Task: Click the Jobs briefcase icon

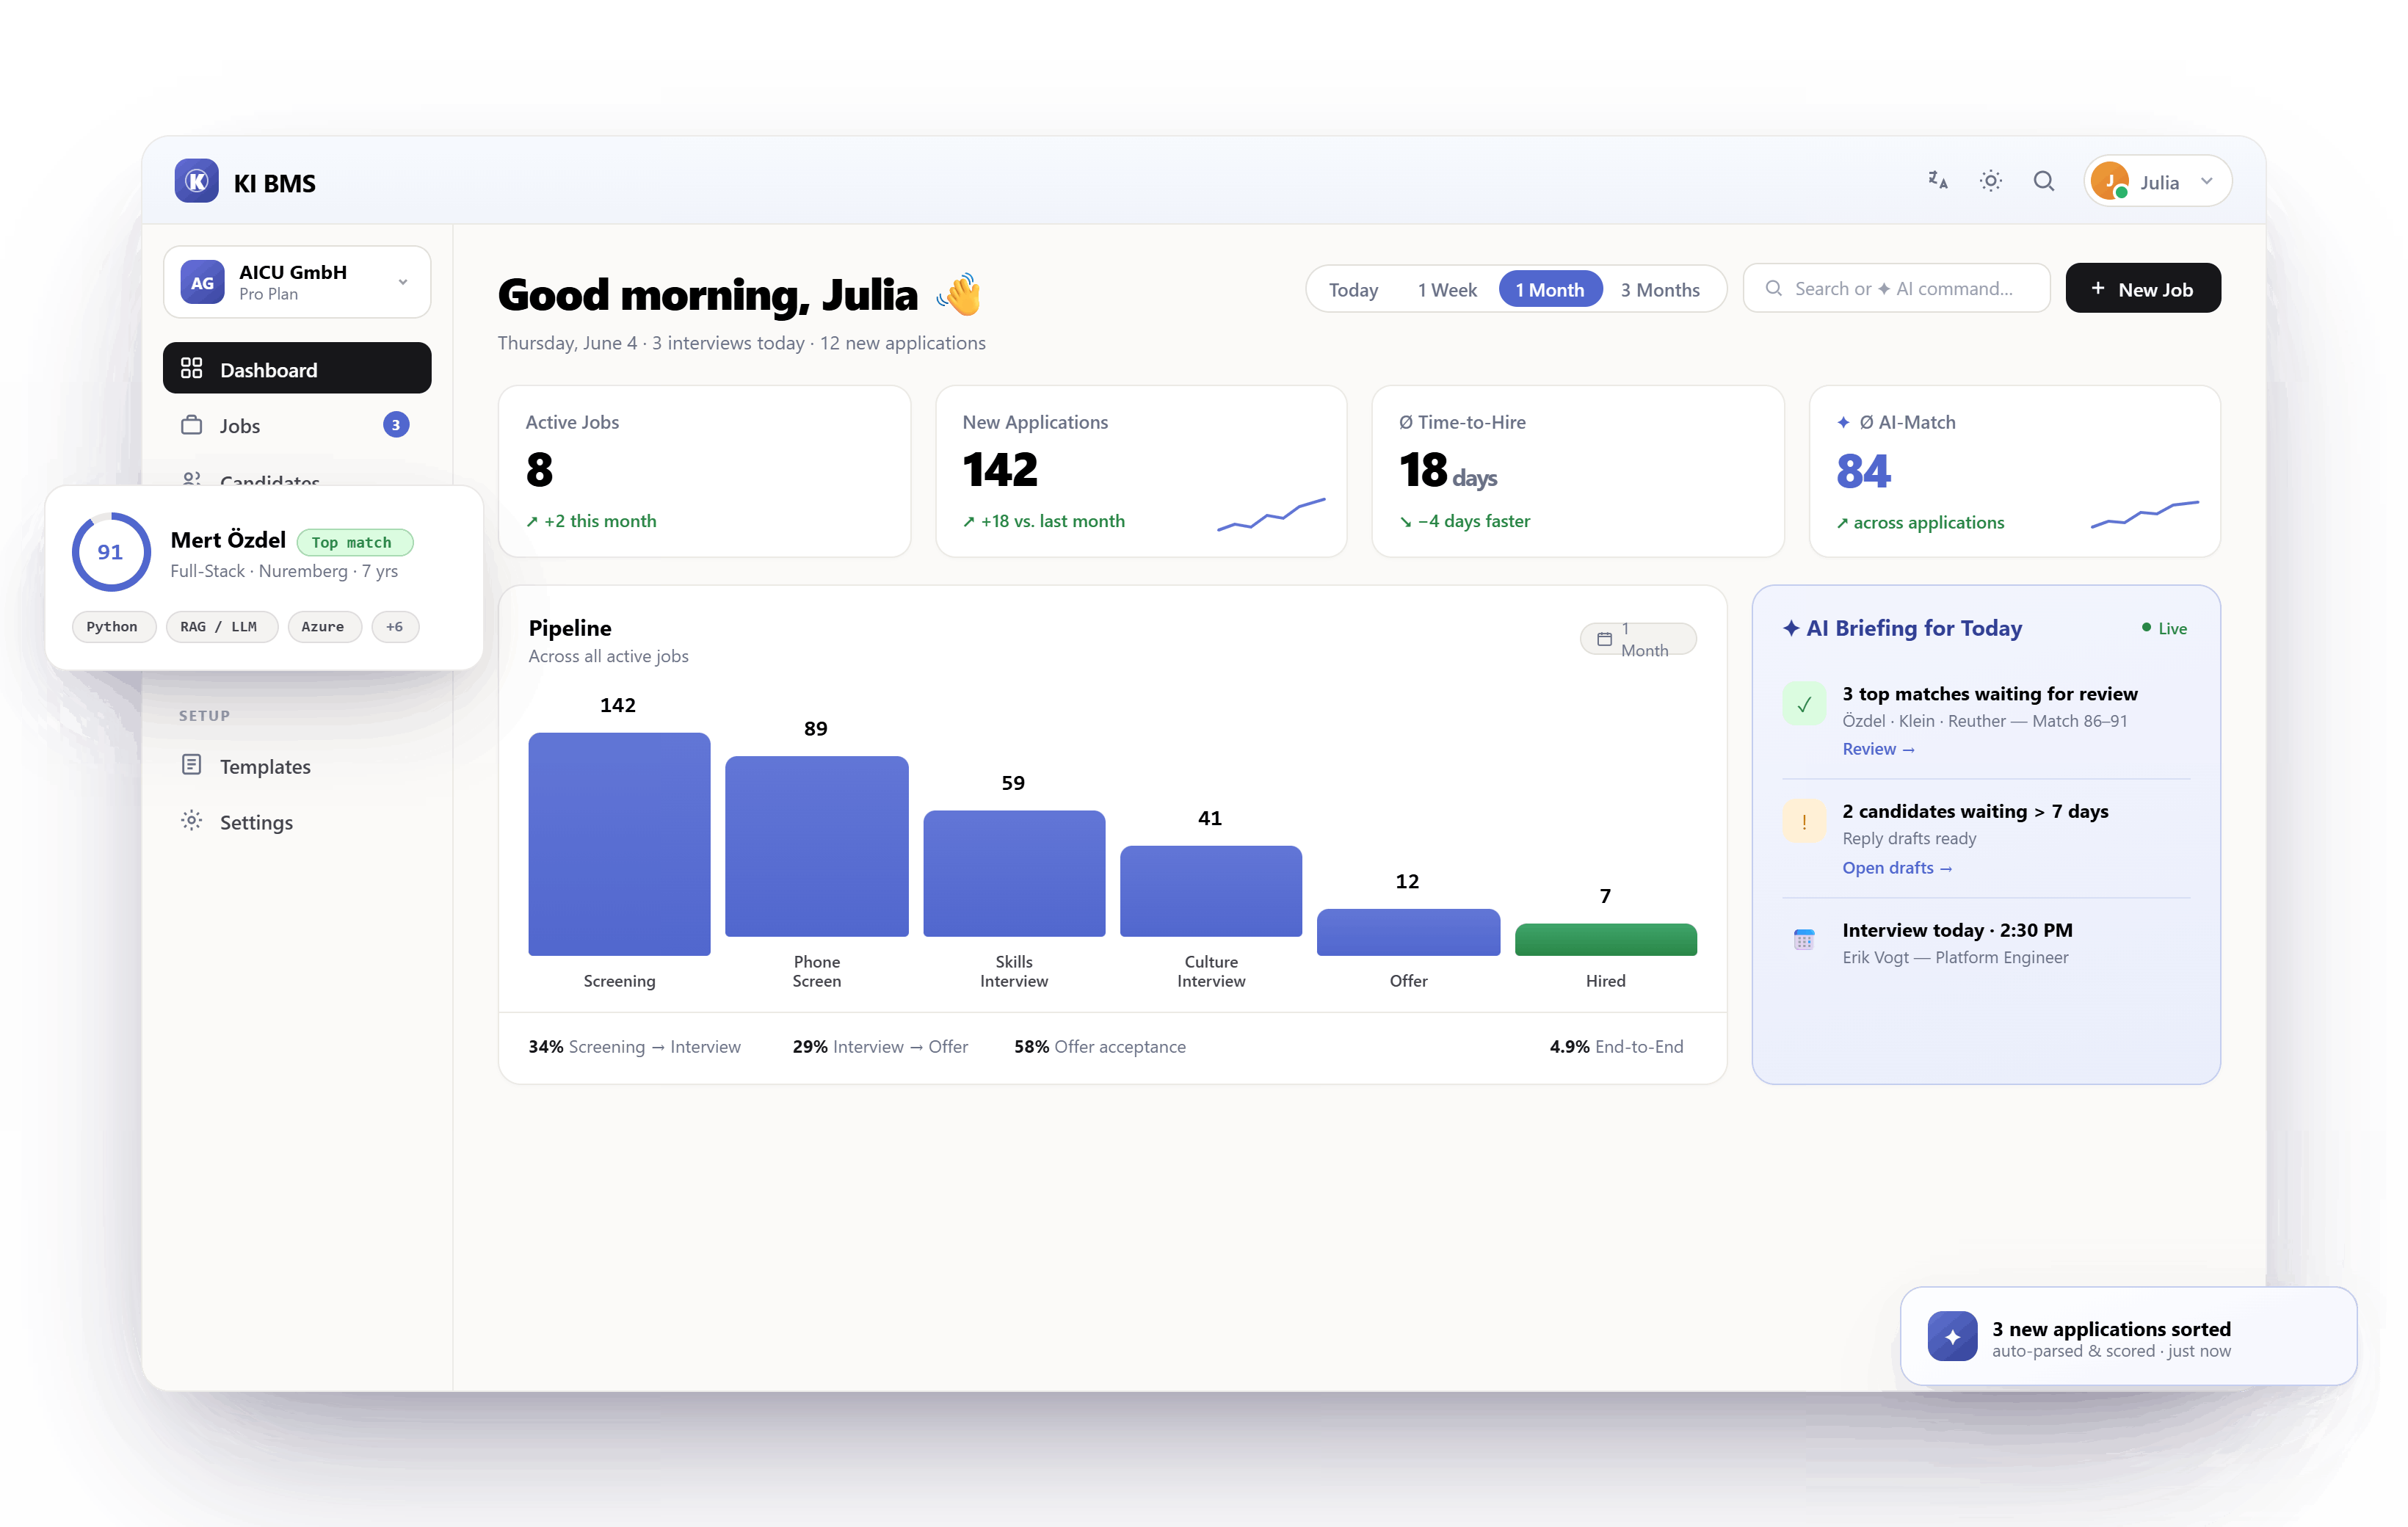Action: click(191, 425)
